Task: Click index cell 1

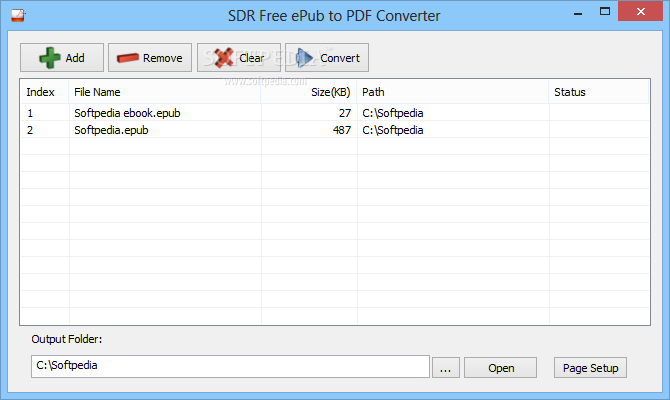Action: [x=30, y=113]
